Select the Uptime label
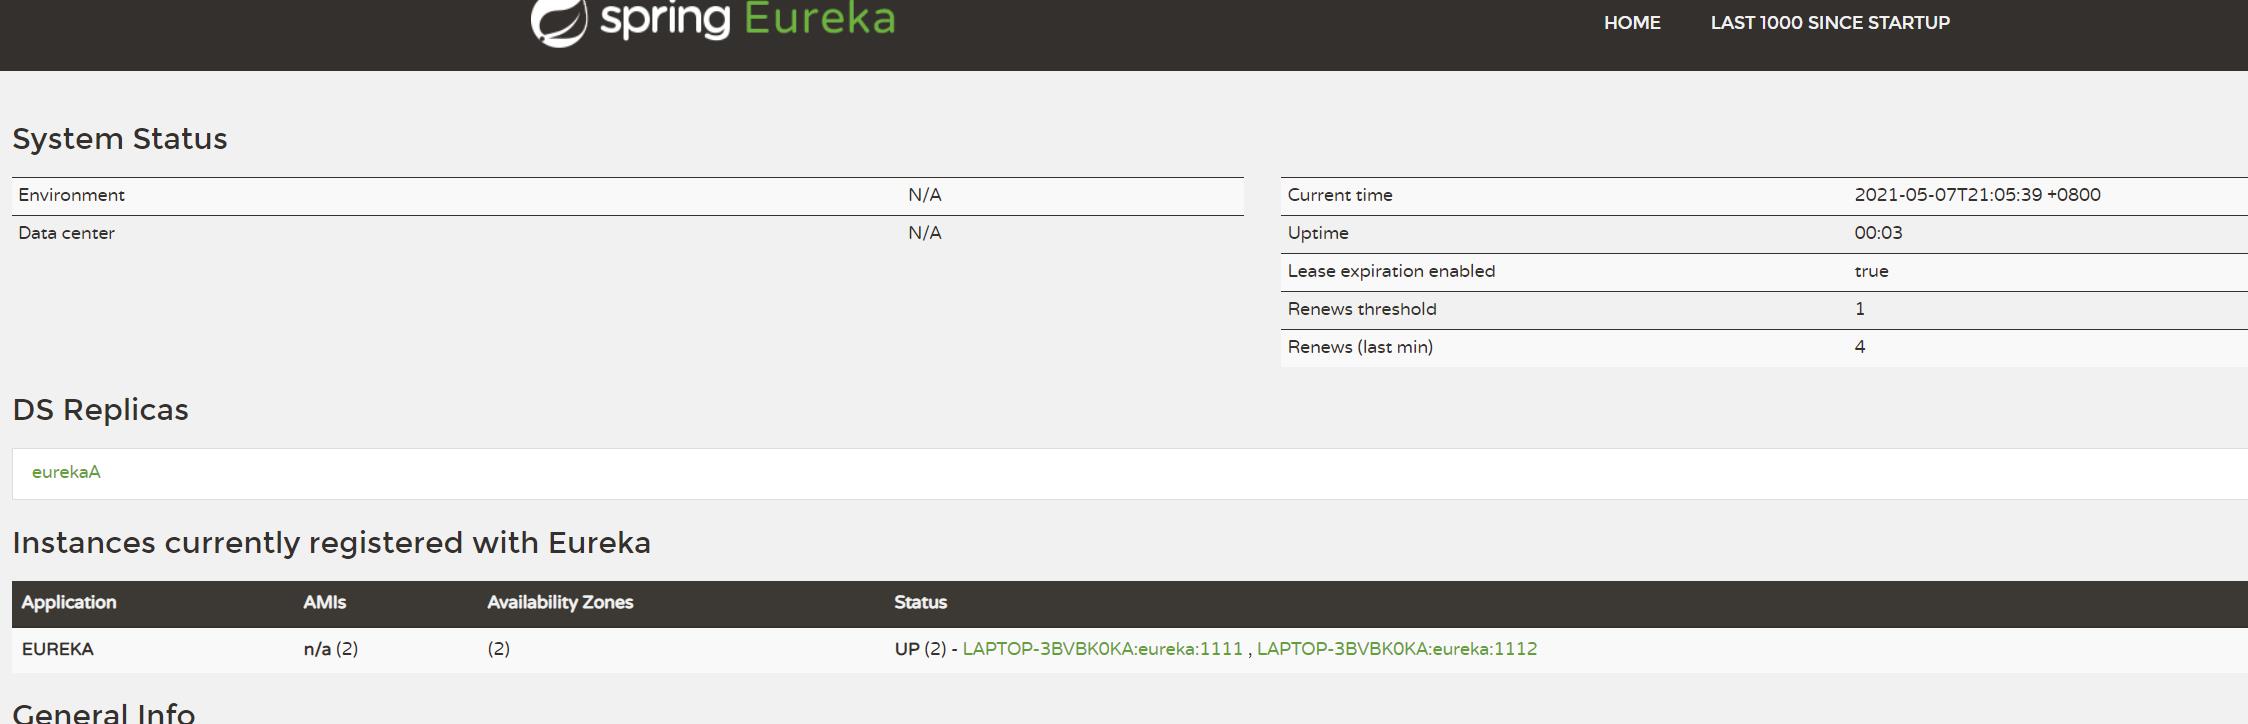The width and height of the screenshot is (2248, 724). pyautogui.click(x=1318, y=233)
